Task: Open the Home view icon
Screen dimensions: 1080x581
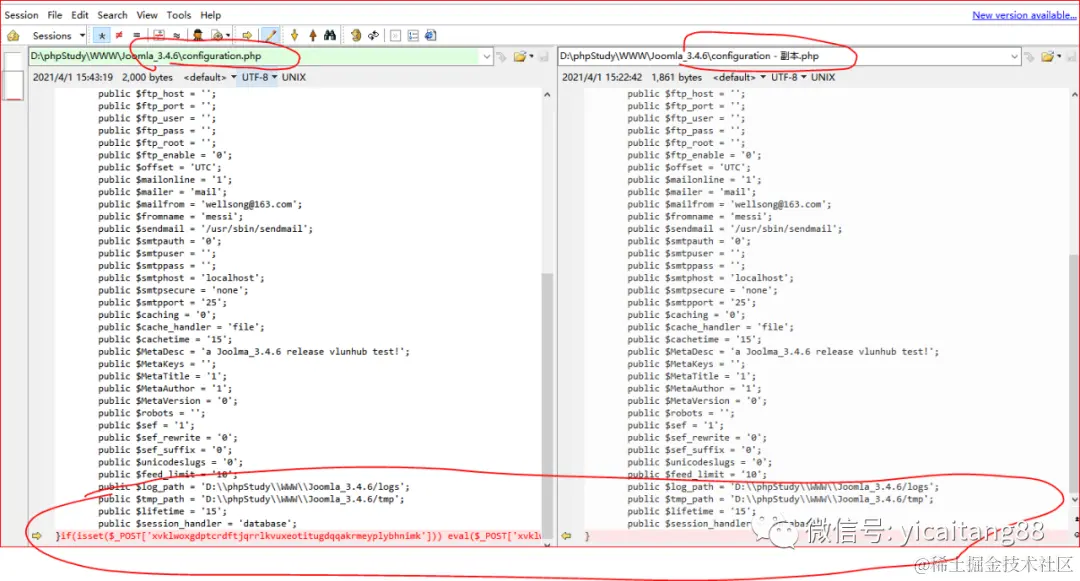Action: click(13, 35)
